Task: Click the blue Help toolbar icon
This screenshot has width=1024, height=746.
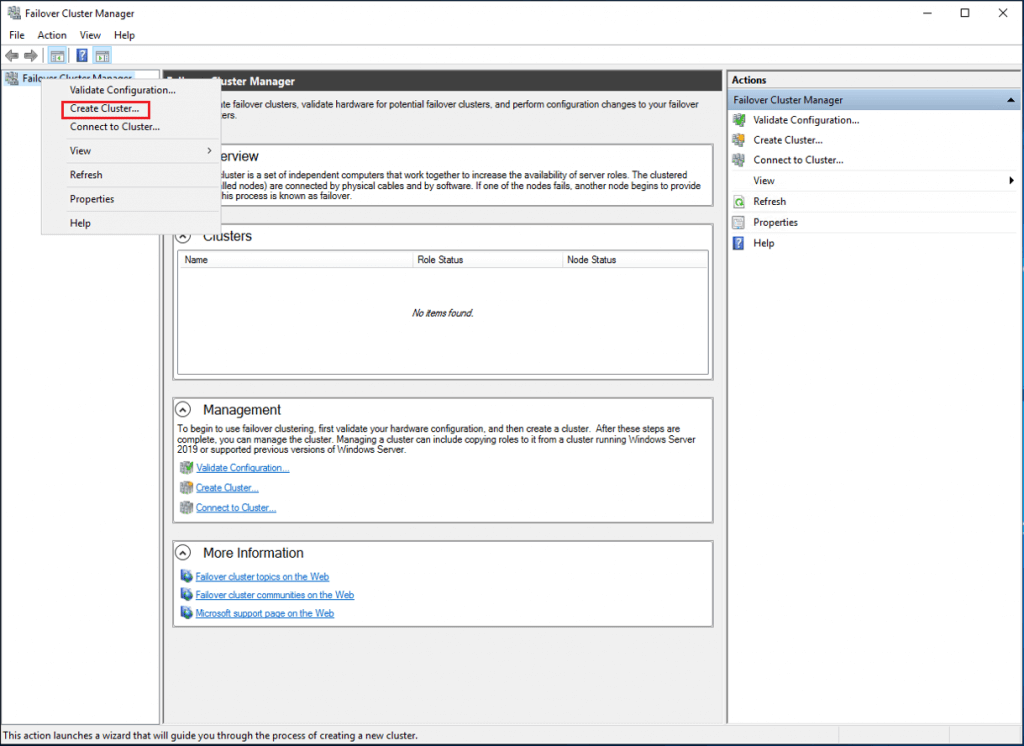Action: [82, 56]
